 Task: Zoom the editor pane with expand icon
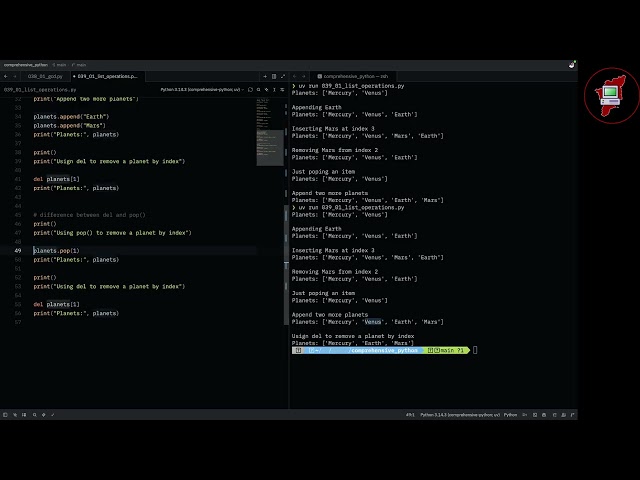(x=283, y=76)
